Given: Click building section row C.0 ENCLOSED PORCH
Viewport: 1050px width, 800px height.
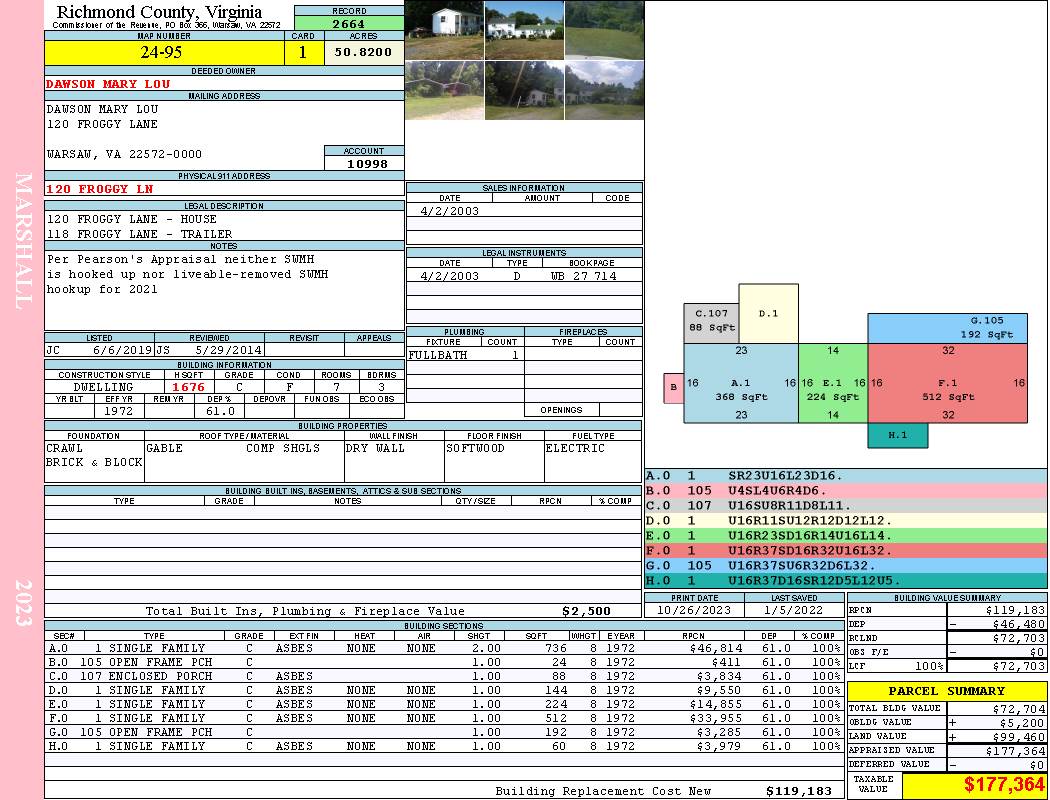Looking at the screenshot, I should tap(444, 676).
